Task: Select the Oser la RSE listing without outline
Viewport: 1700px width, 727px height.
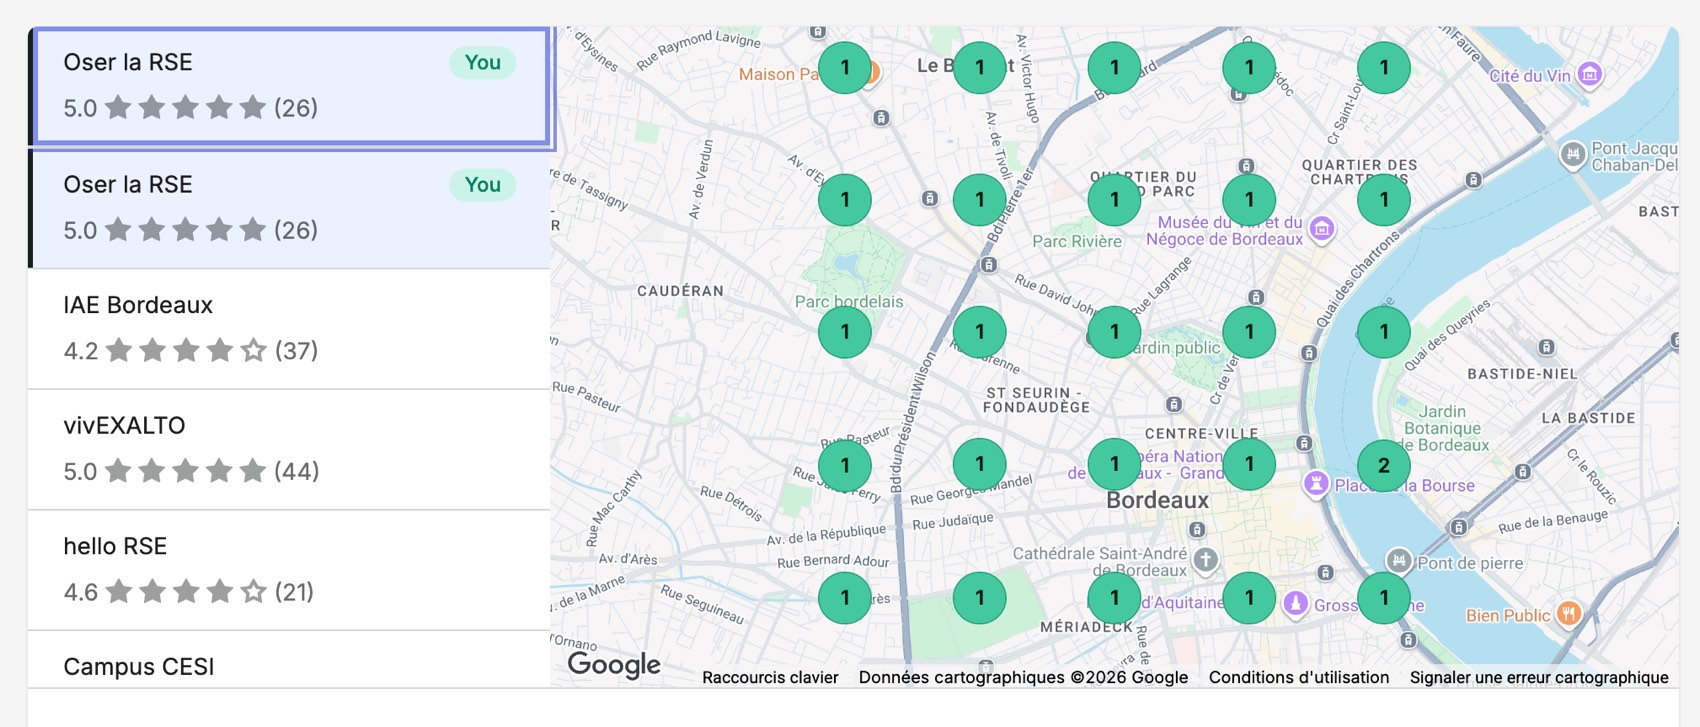Action: coord(291,208)
